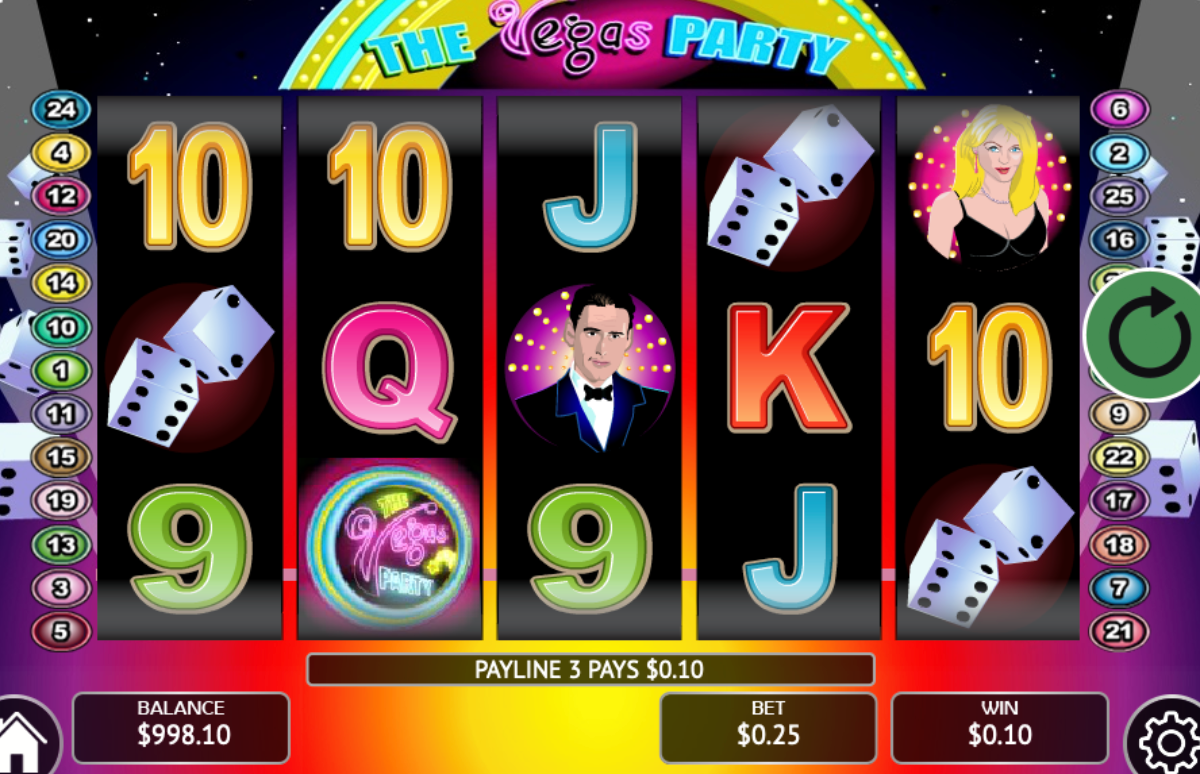
Task: Click the Vegas Party neon symbol
Action: coord(390,547)
